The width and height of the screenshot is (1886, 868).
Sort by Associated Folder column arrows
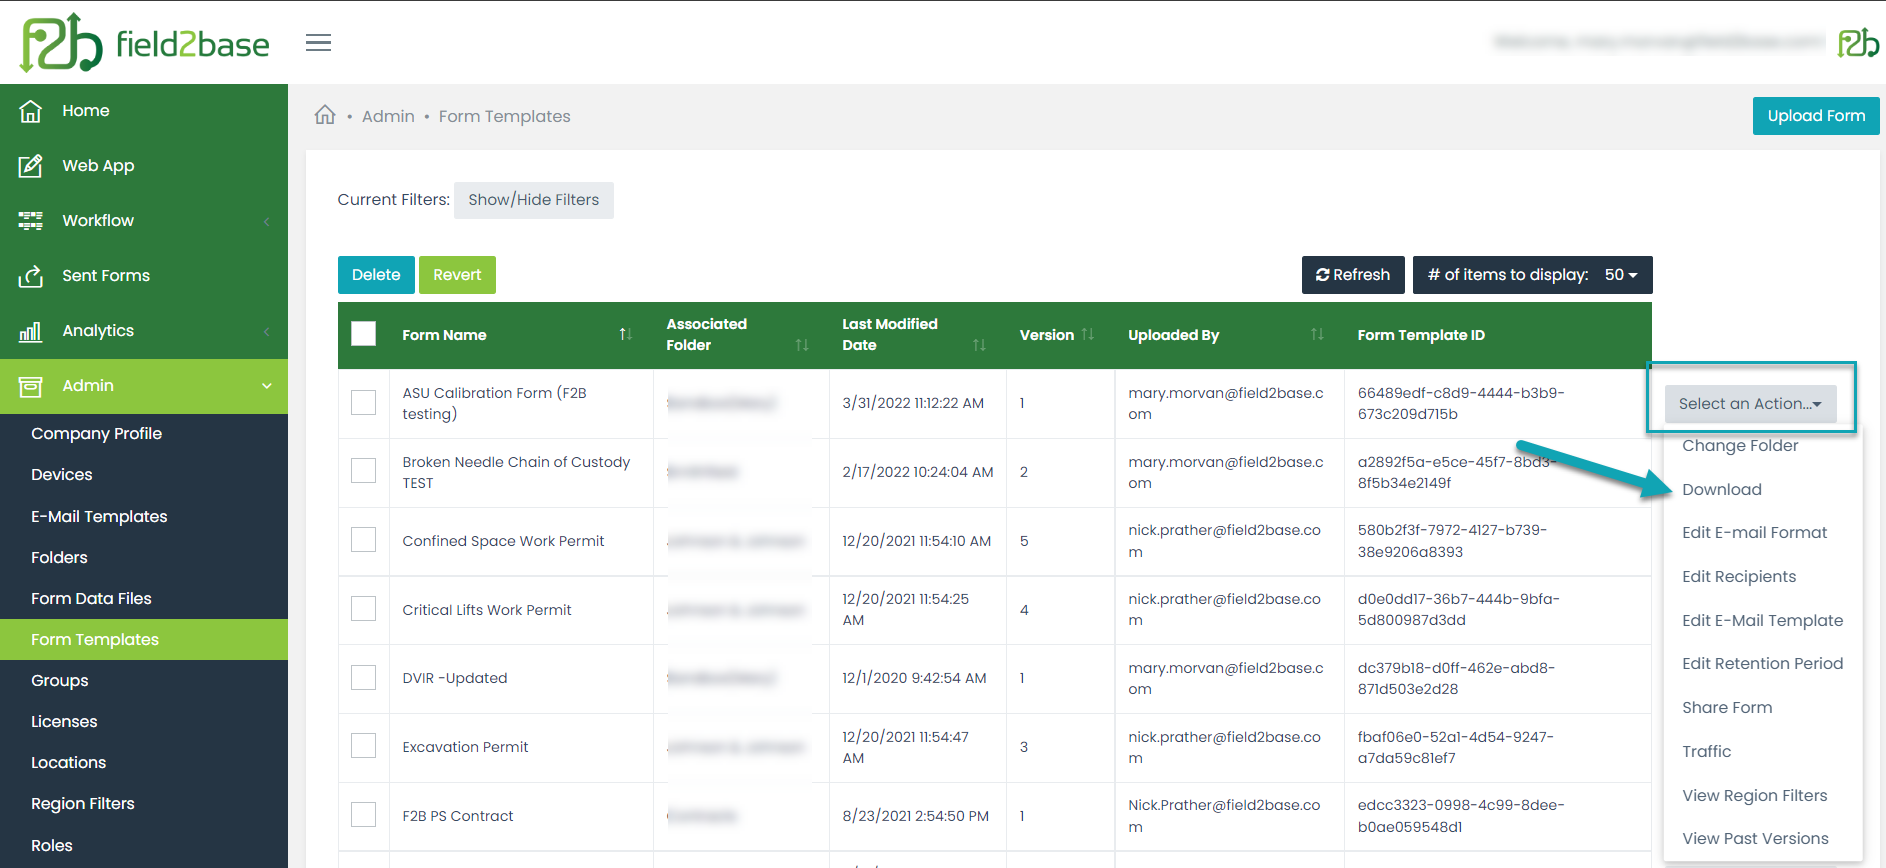point(801,345)
